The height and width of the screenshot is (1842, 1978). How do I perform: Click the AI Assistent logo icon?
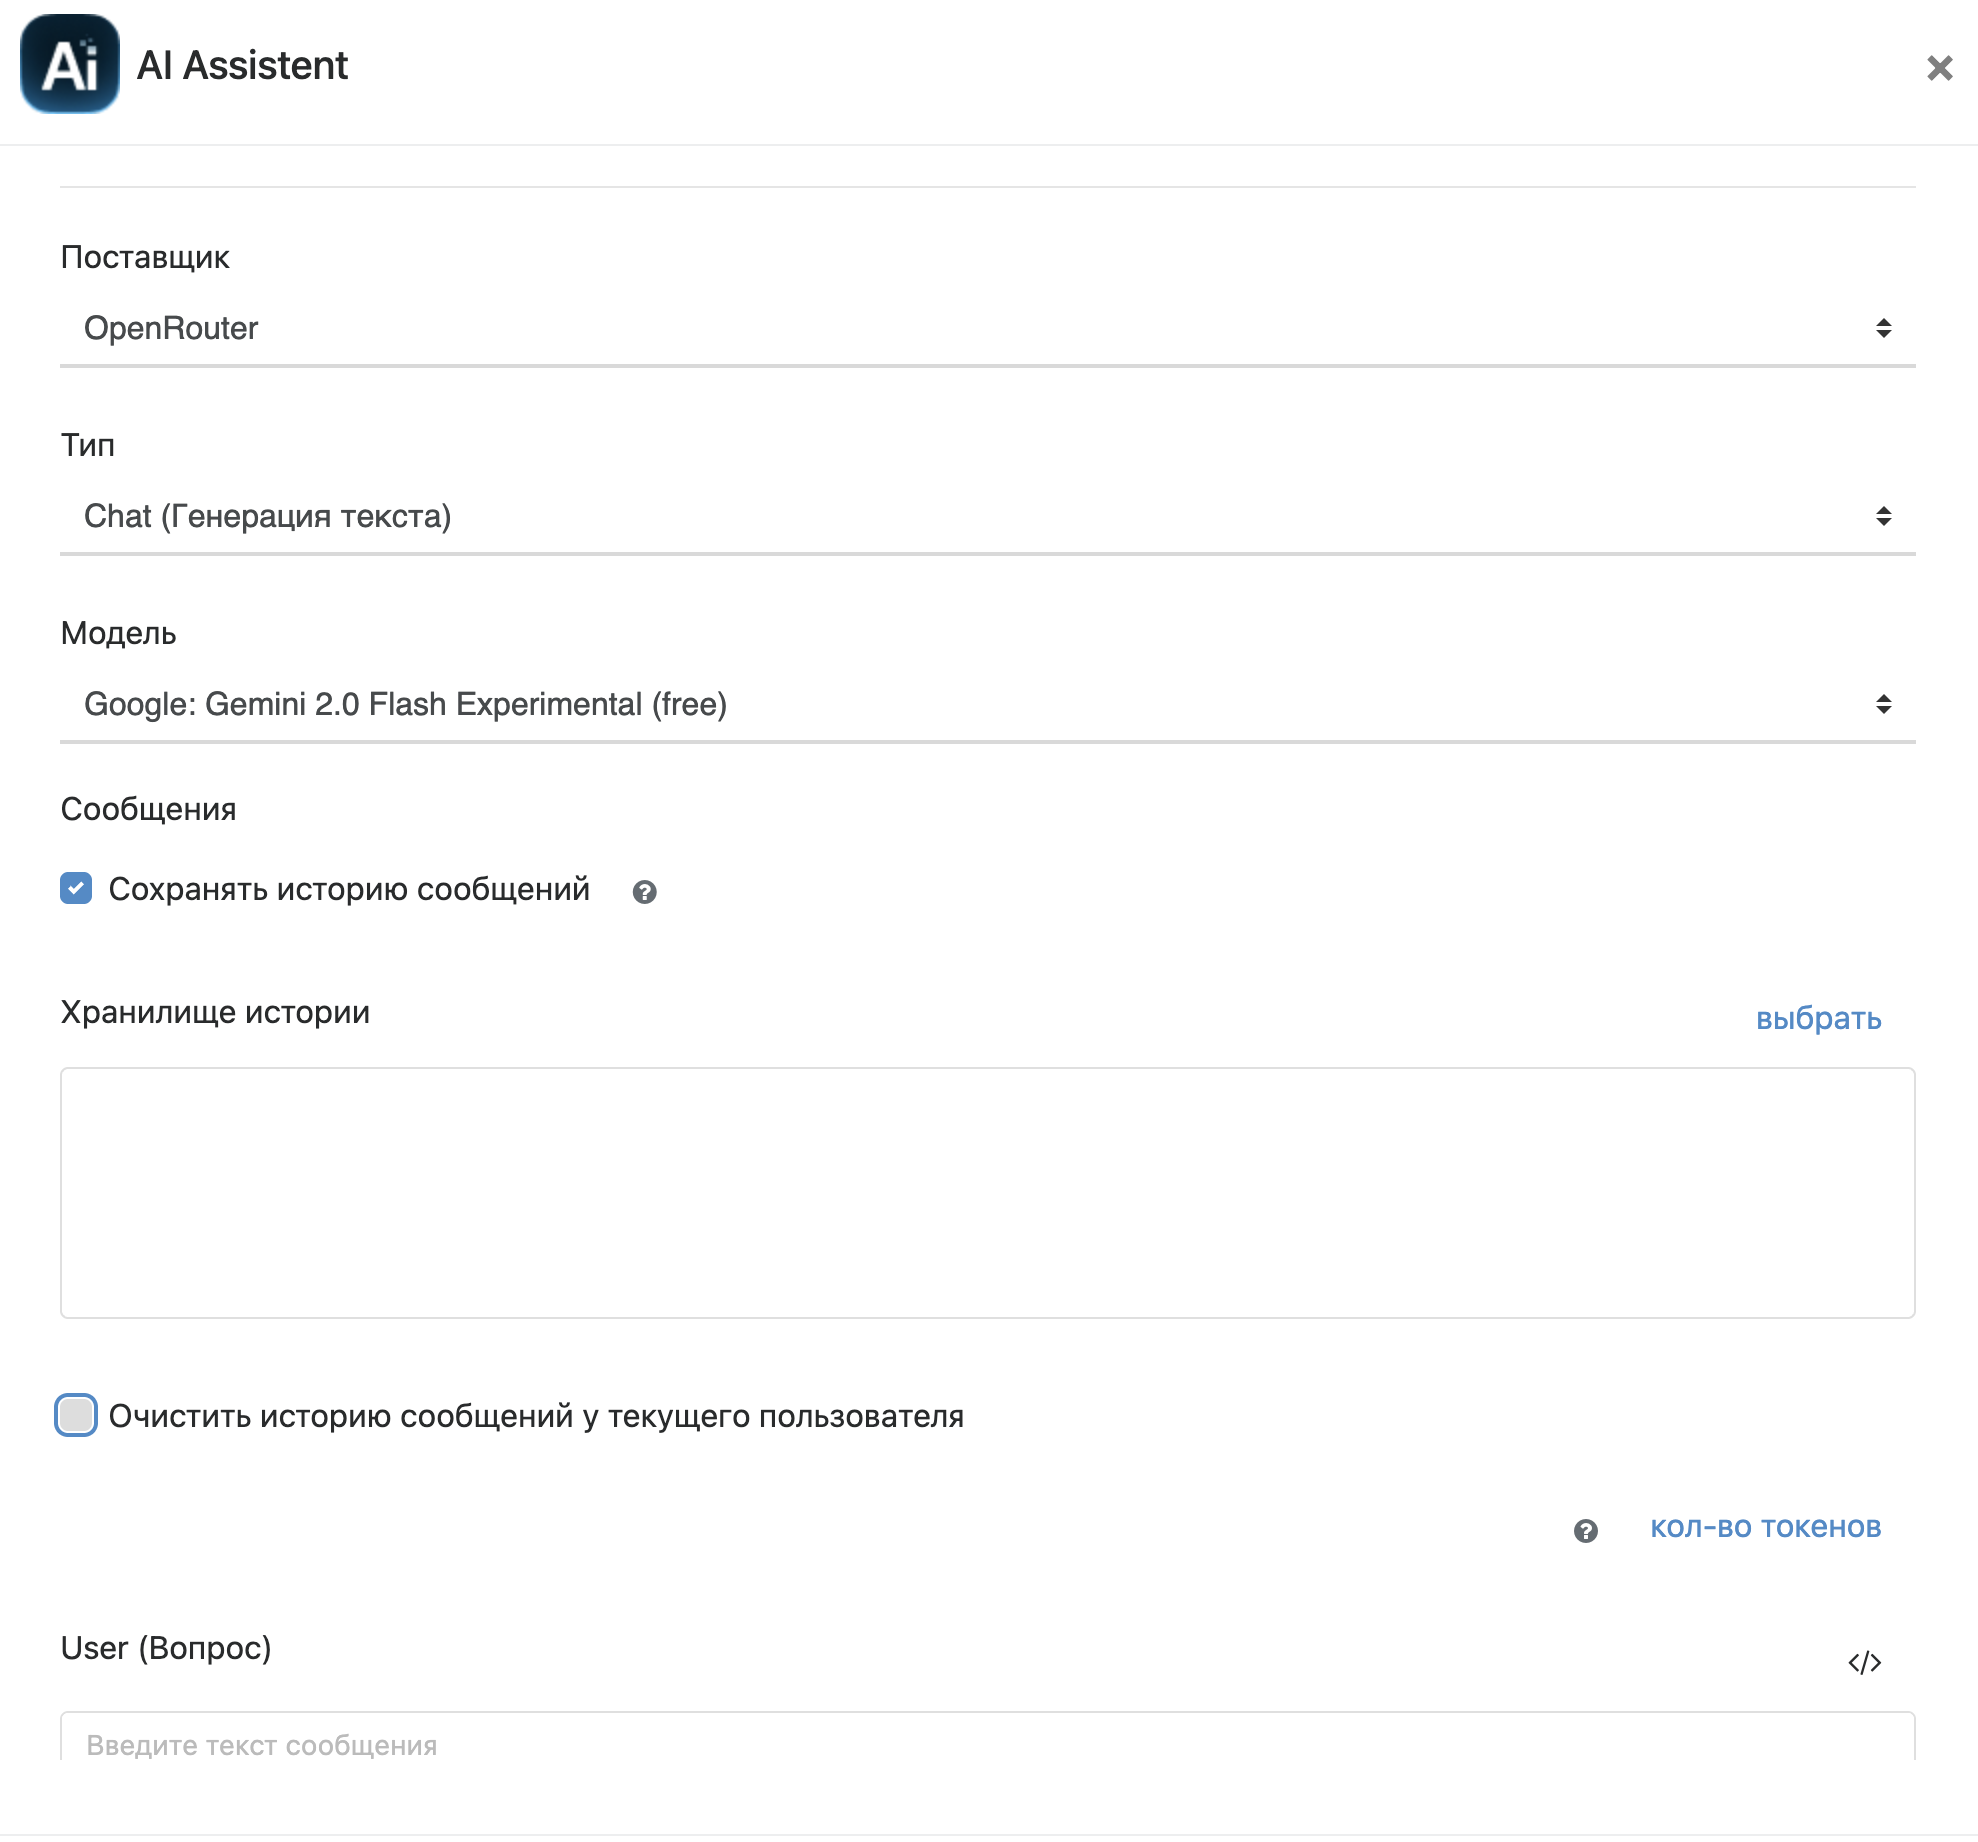[x=70, y=64]
